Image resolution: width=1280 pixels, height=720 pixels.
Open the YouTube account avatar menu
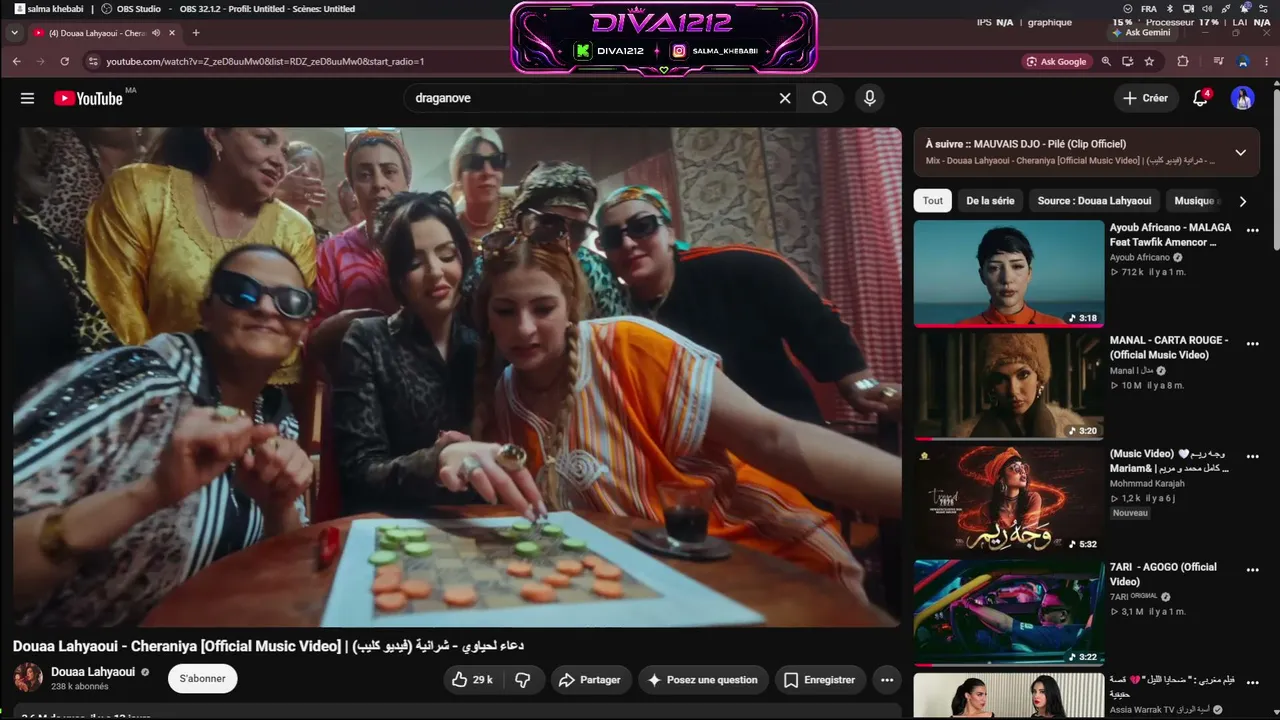1243,98
